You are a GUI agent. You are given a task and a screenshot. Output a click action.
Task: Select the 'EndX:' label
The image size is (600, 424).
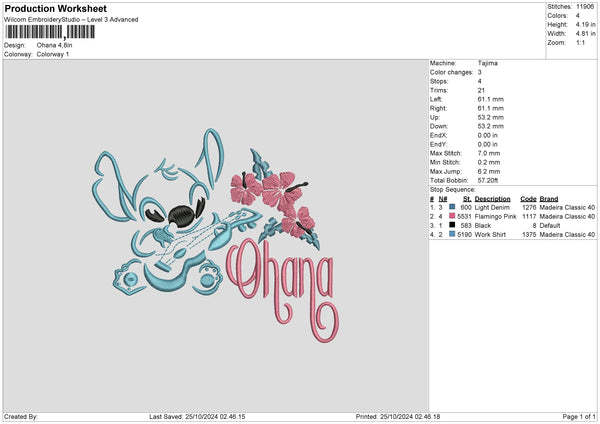[x=439, y=135]
